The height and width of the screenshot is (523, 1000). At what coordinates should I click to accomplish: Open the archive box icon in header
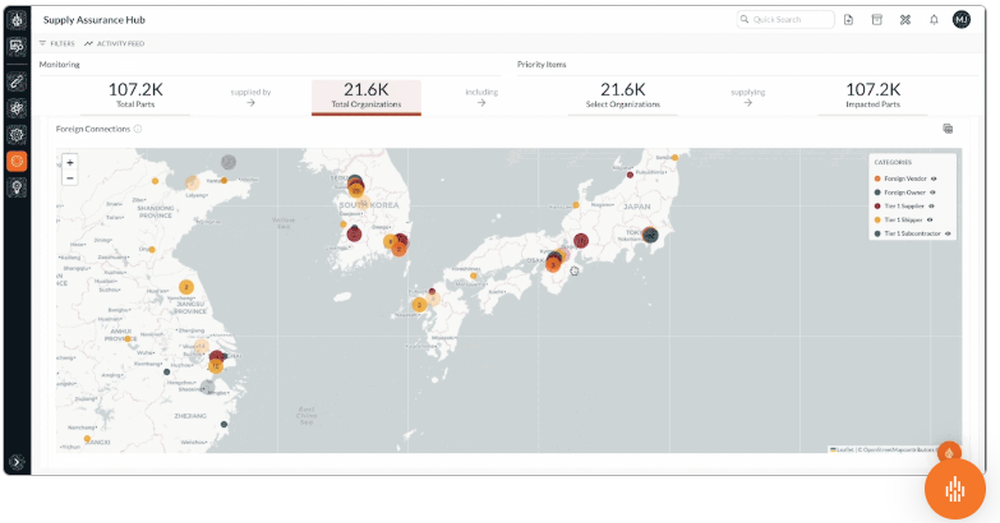tap(877, 20)
